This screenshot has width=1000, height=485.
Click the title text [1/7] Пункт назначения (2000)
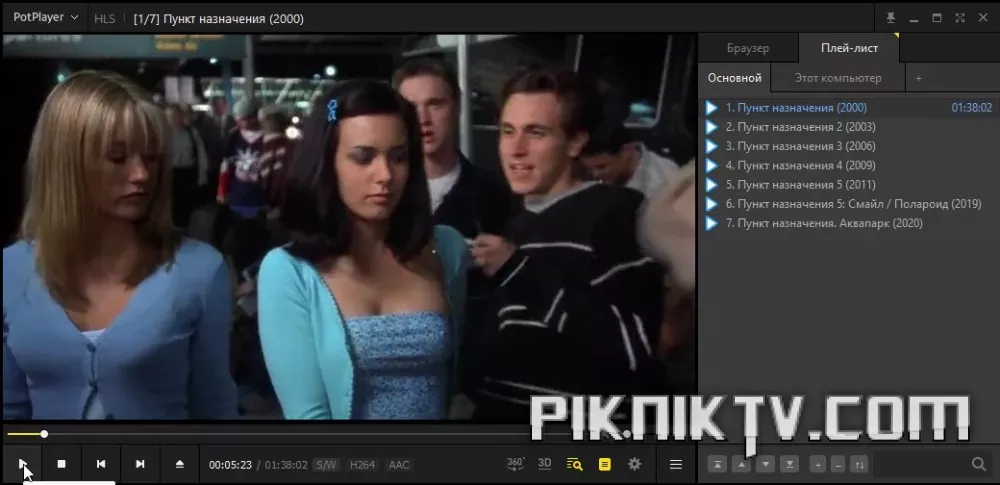click(x=218, y=19)
